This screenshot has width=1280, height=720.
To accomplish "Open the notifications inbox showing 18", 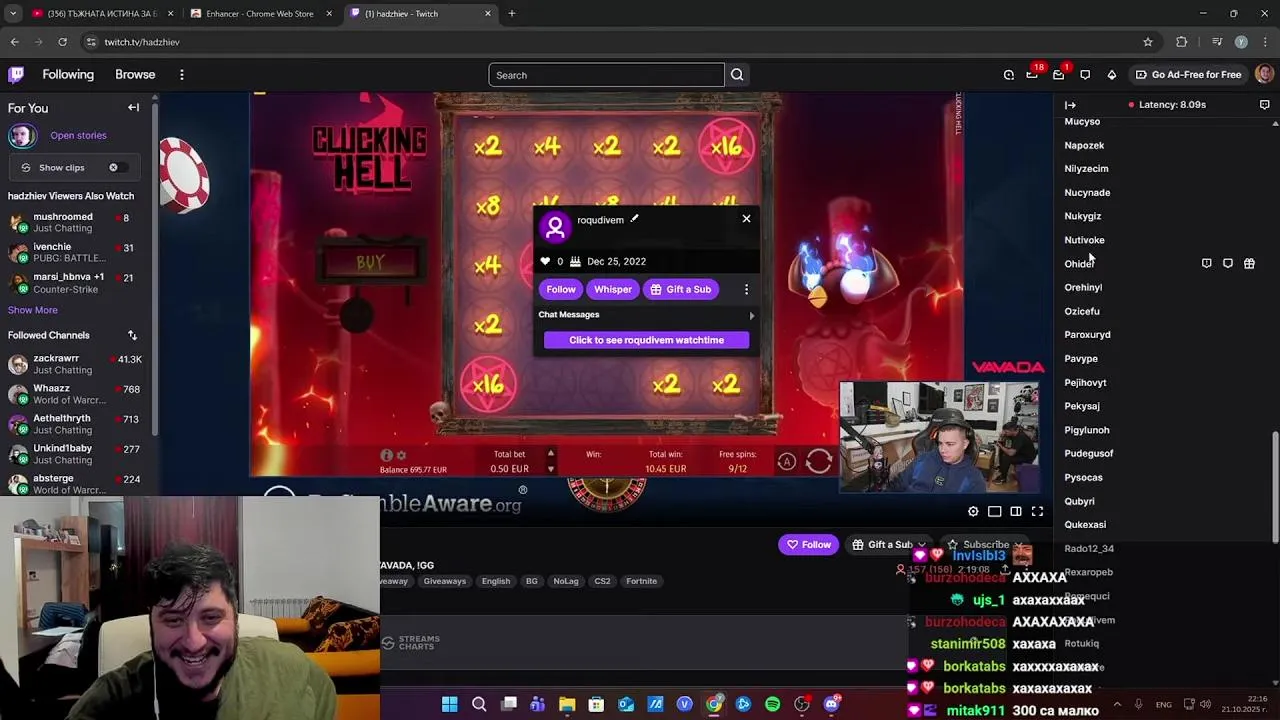I will [1033, 74].
